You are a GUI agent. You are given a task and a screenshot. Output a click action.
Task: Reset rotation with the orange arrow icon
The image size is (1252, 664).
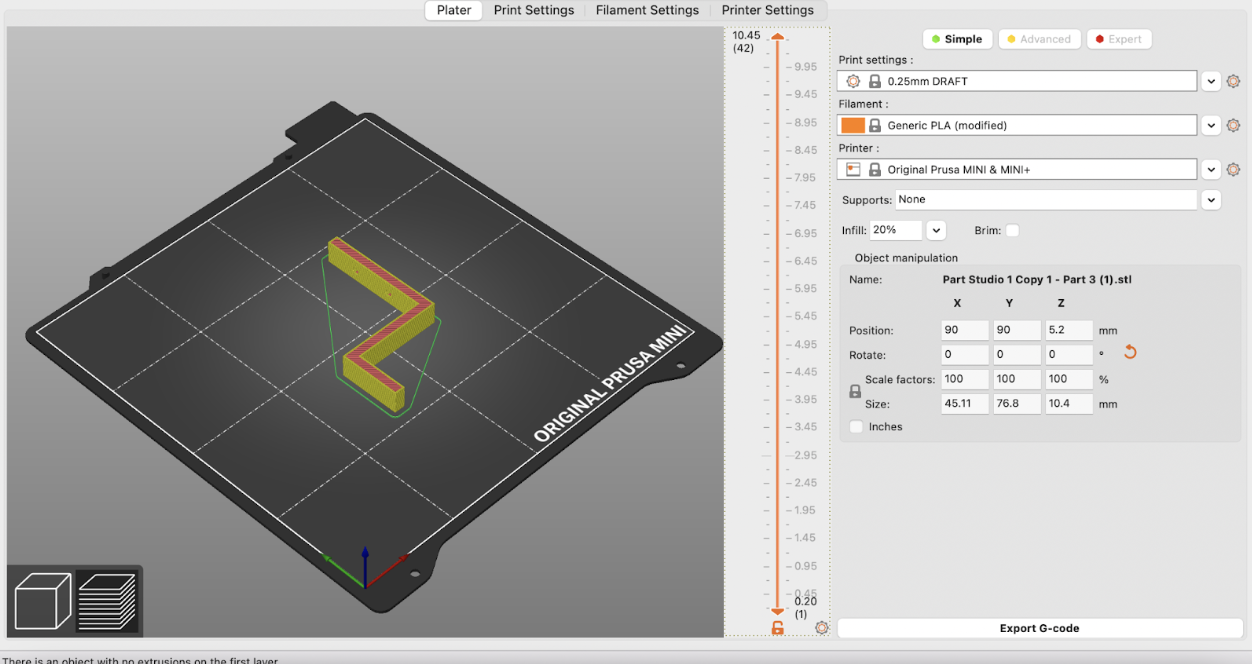(x=1131, y=352)
